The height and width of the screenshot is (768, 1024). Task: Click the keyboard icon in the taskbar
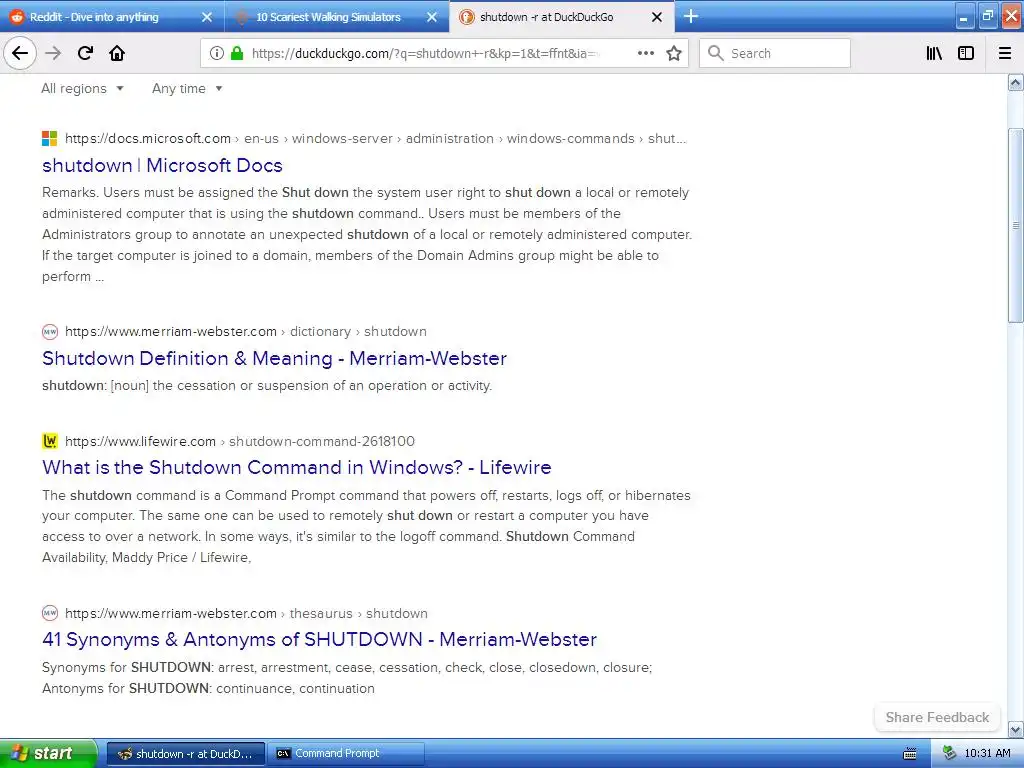(910, 754)
